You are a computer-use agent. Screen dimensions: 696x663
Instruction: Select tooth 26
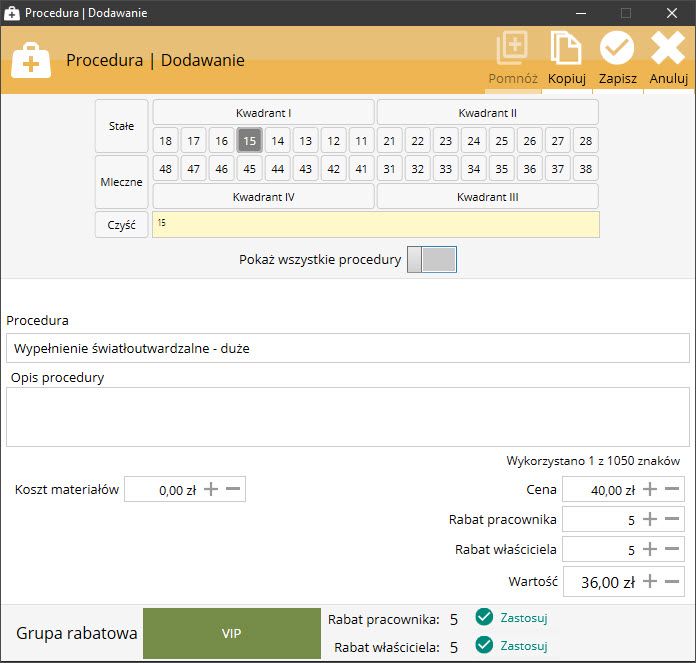coord(530,141)
